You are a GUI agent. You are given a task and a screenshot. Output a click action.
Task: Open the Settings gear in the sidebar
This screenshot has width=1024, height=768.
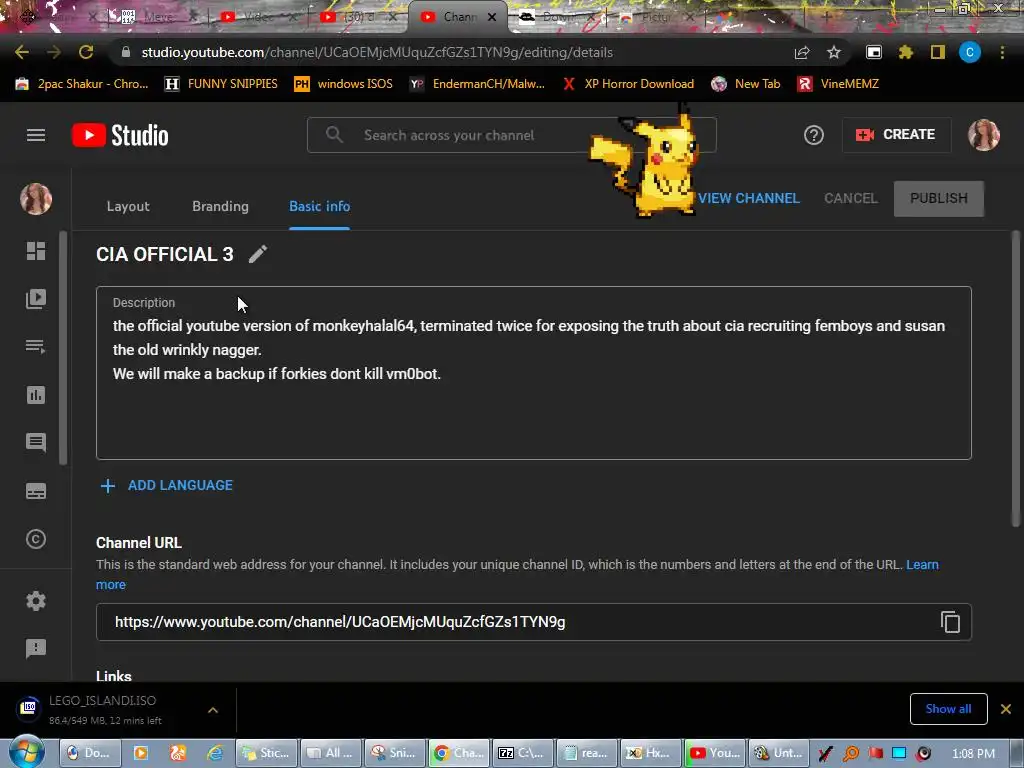[x=36, y=601]
